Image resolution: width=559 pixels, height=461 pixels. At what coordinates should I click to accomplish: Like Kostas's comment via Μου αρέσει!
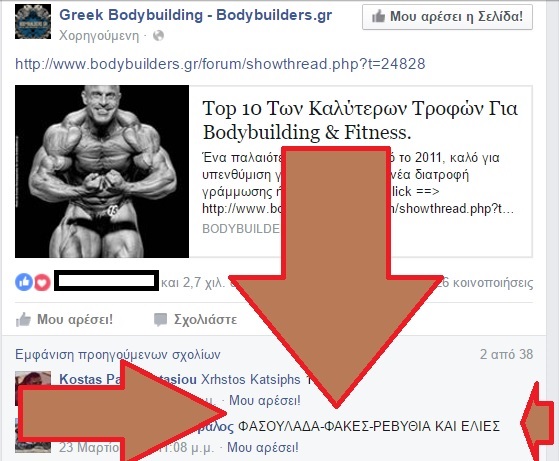click(265, 400)
